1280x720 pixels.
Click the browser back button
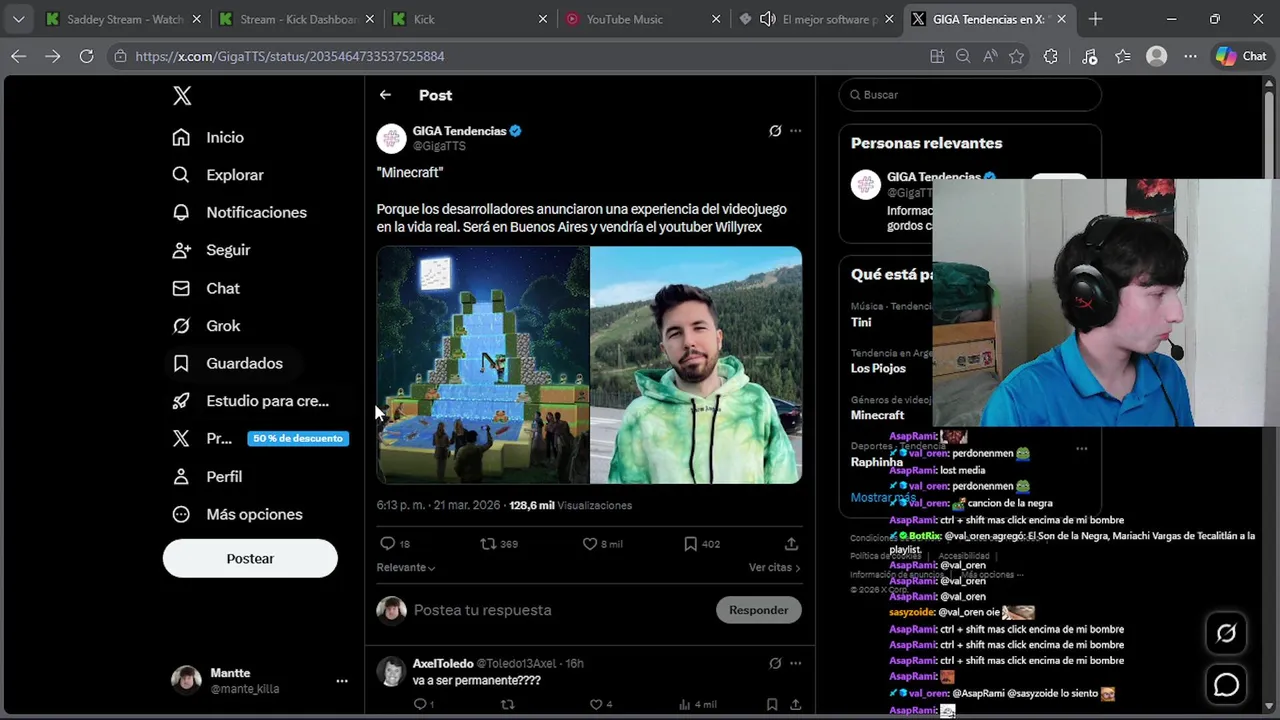(x=18, y=57)
